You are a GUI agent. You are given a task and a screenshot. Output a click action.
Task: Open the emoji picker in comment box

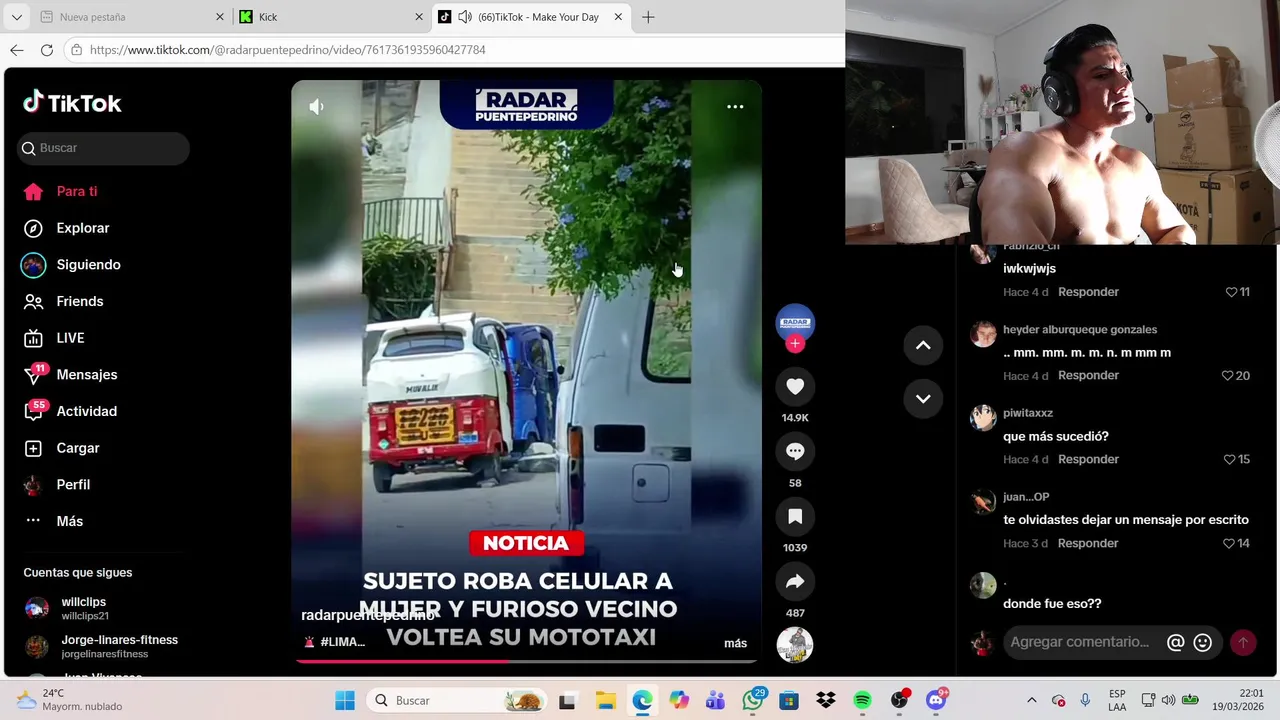tap(1203, 643)
